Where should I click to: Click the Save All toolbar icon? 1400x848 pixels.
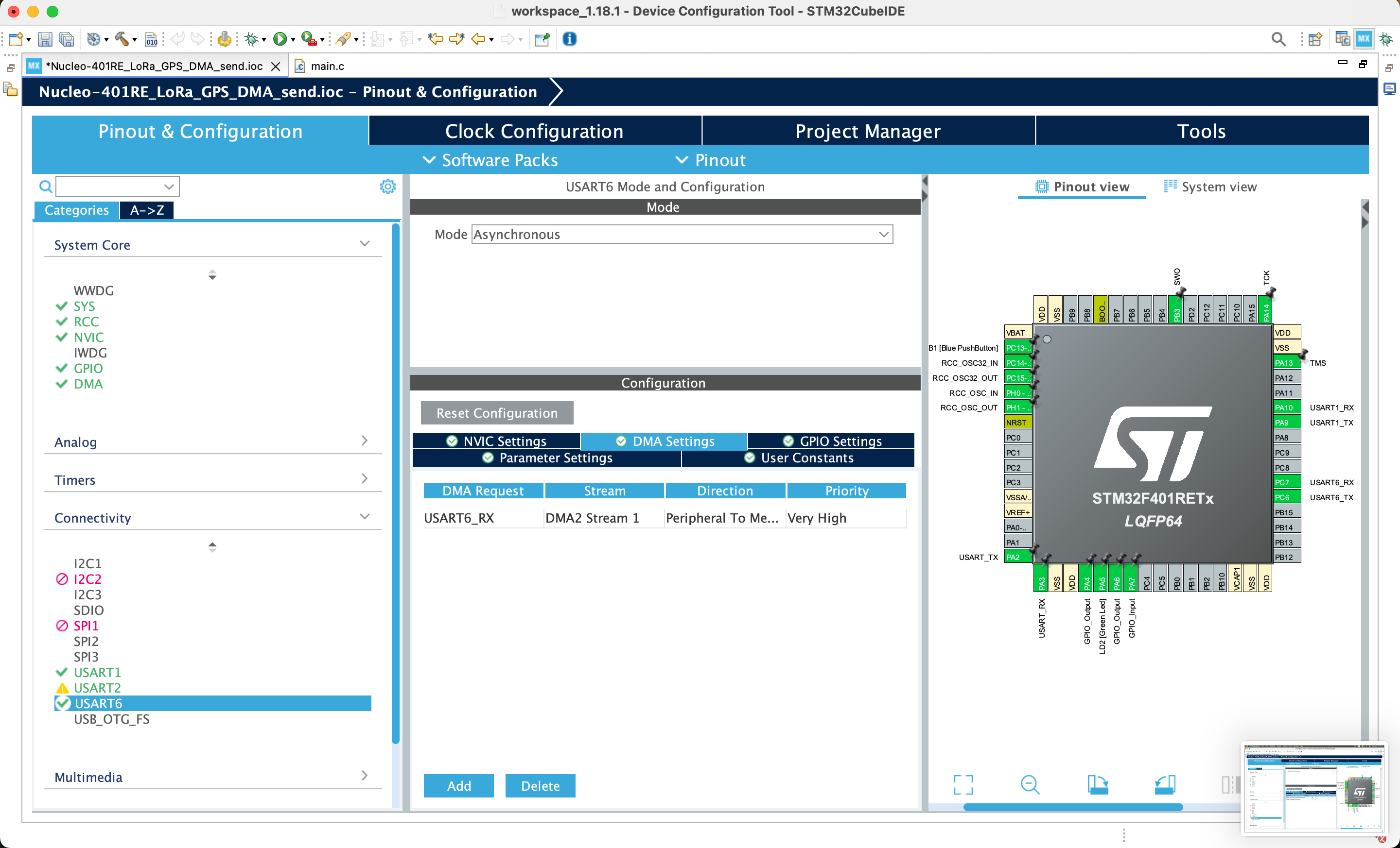pos(66,39)
